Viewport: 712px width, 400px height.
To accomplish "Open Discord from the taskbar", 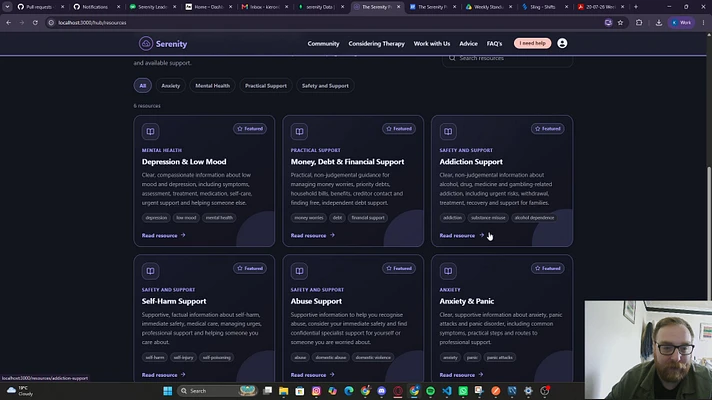I will pyautogui.click(x=381, y=391).
